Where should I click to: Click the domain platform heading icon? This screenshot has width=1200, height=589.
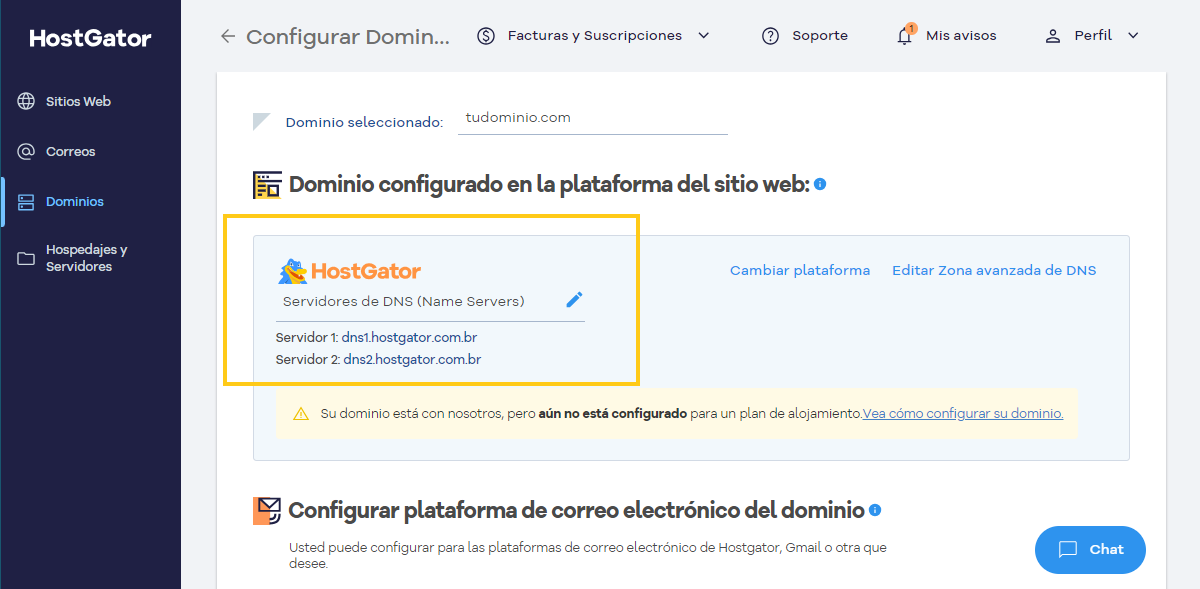(x=267, y=185)
